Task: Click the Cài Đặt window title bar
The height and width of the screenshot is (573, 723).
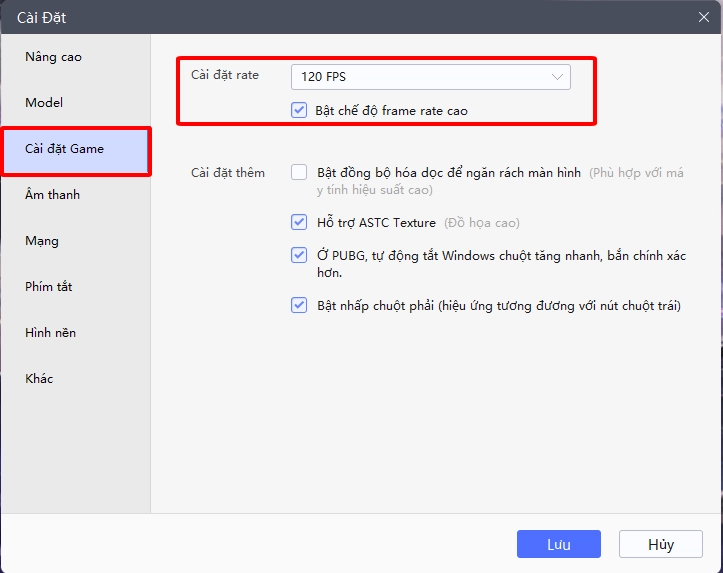Action: click(300, 17)
